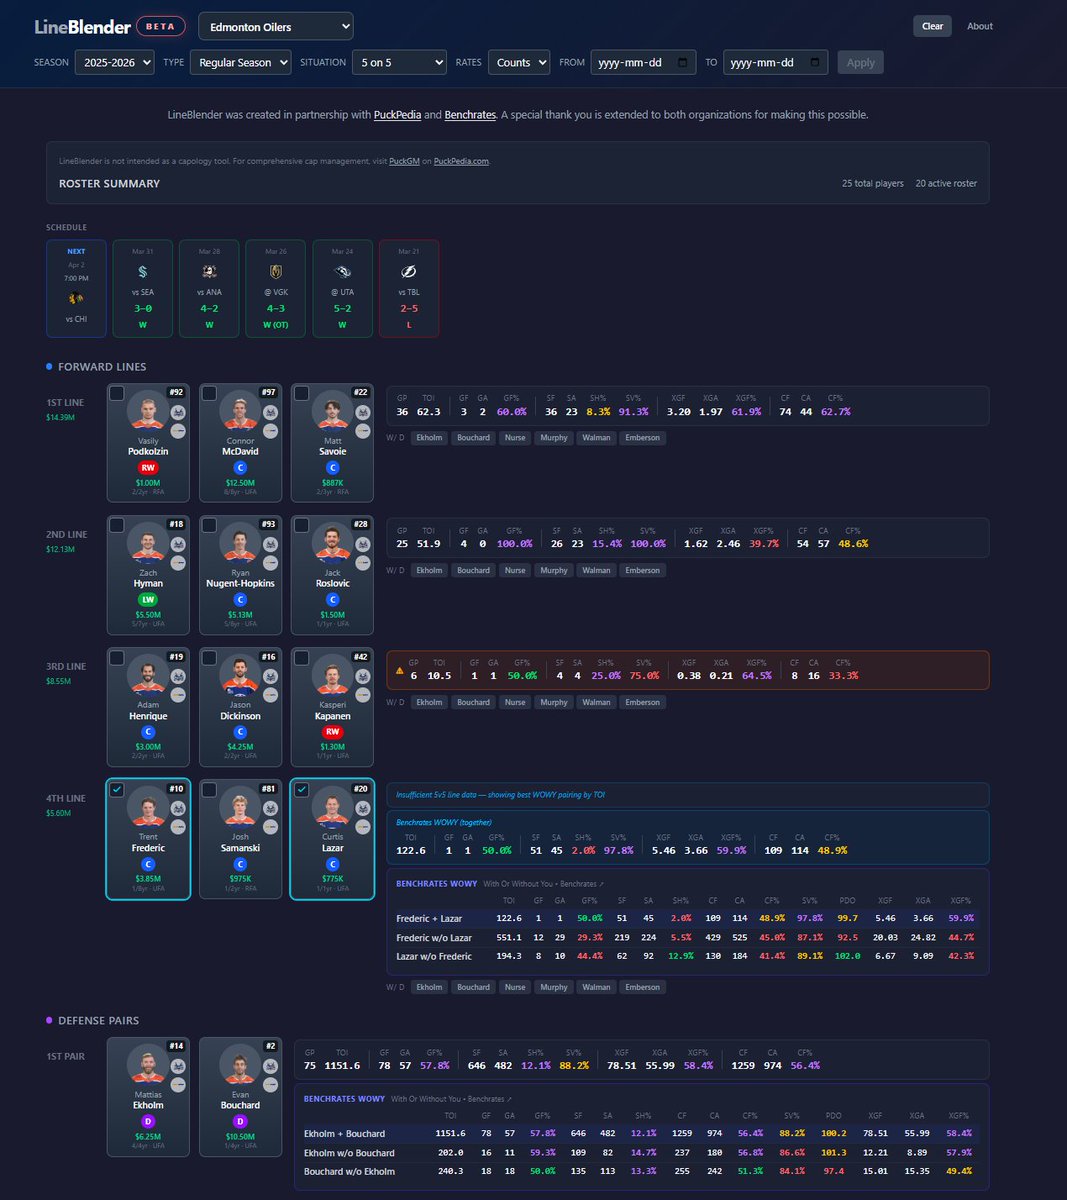Follow the Benchrates partnership link
Viewport: 1067px width, 1200px height.
(x=470, y=115)
